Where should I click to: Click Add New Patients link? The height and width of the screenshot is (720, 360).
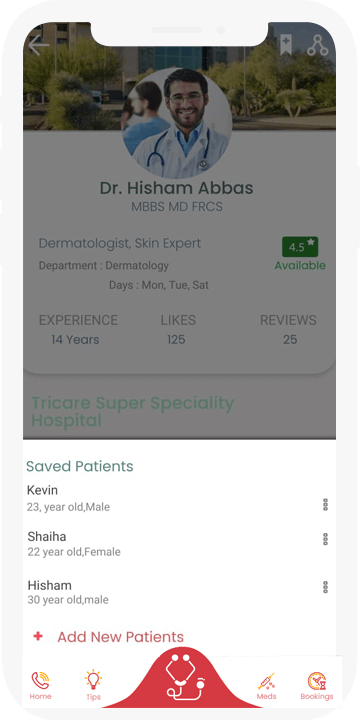(120, 637)
